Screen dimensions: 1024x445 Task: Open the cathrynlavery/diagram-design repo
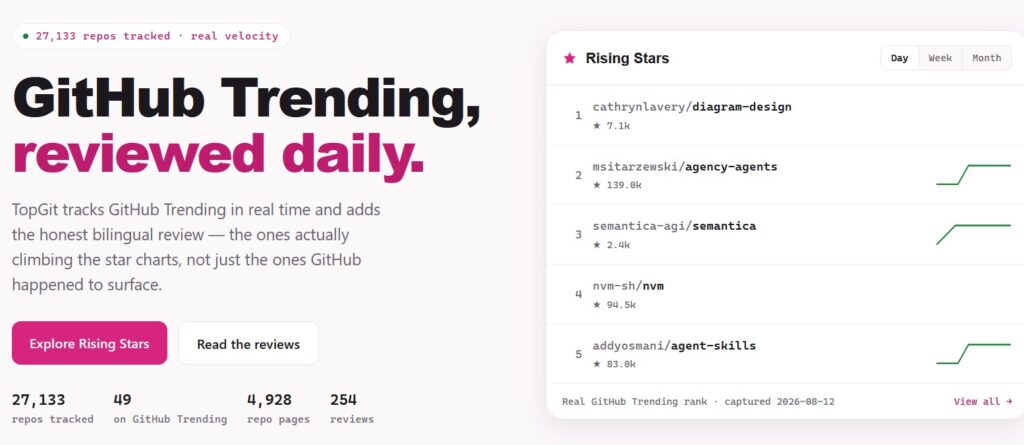[692, 107]
